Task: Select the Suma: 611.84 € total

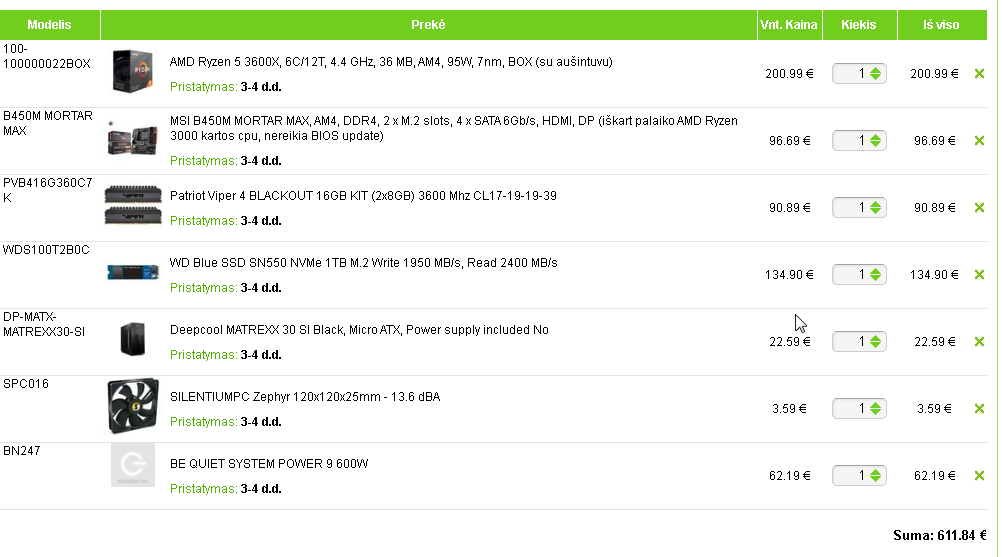Action: 939,536
